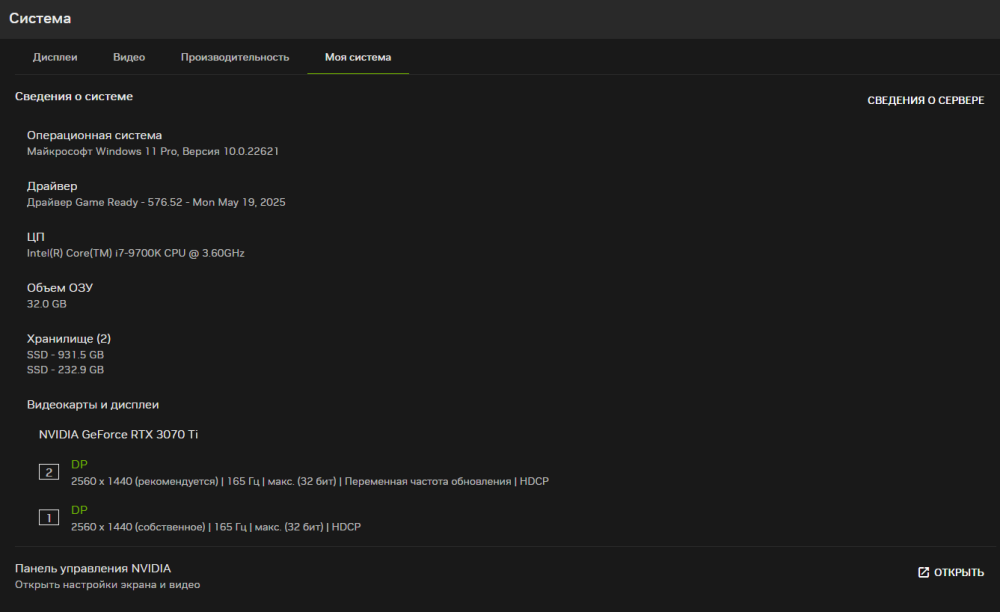The image size is (1000, 612).
Task: Click the external-link icon beside ОТКРЫТЬ
Action: [924, 572]
